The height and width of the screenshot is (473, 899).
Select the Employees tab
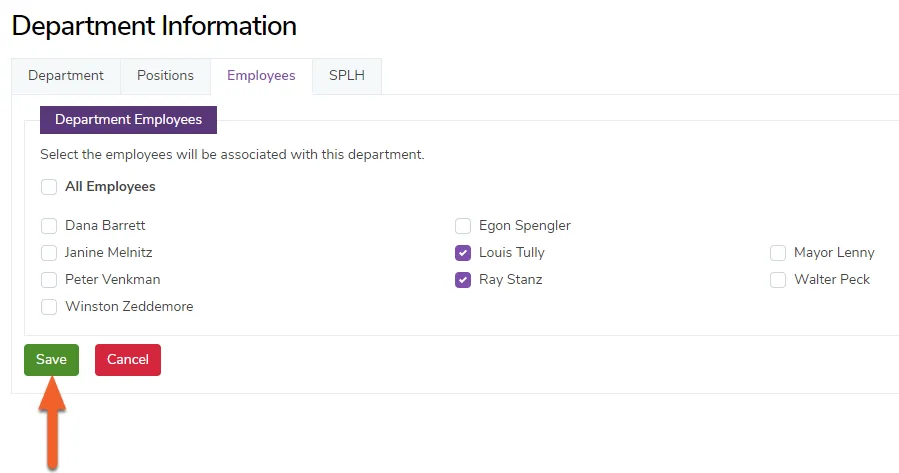[261, 76]
